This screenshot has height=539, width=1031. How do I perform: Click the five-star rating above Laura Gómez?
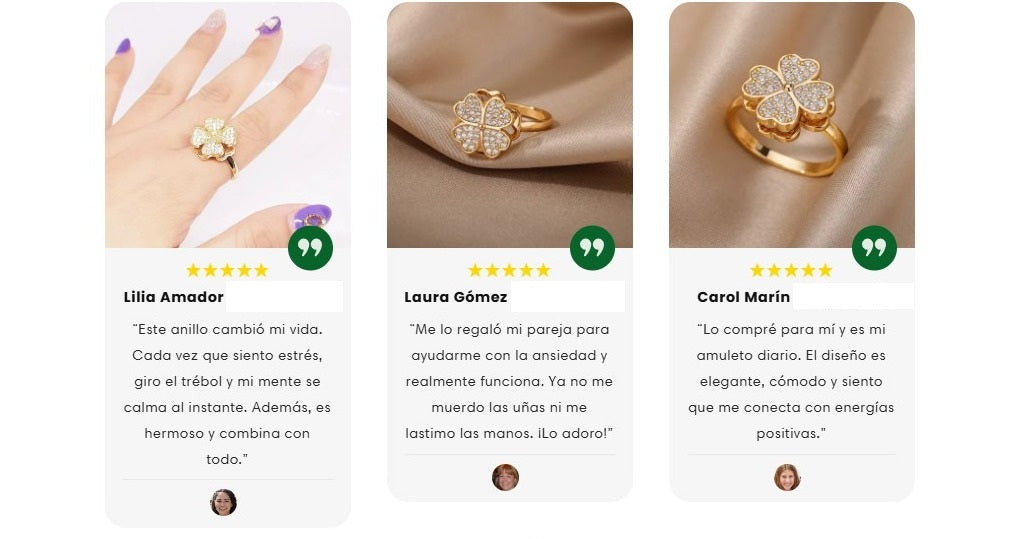click(x=509, y=270)
